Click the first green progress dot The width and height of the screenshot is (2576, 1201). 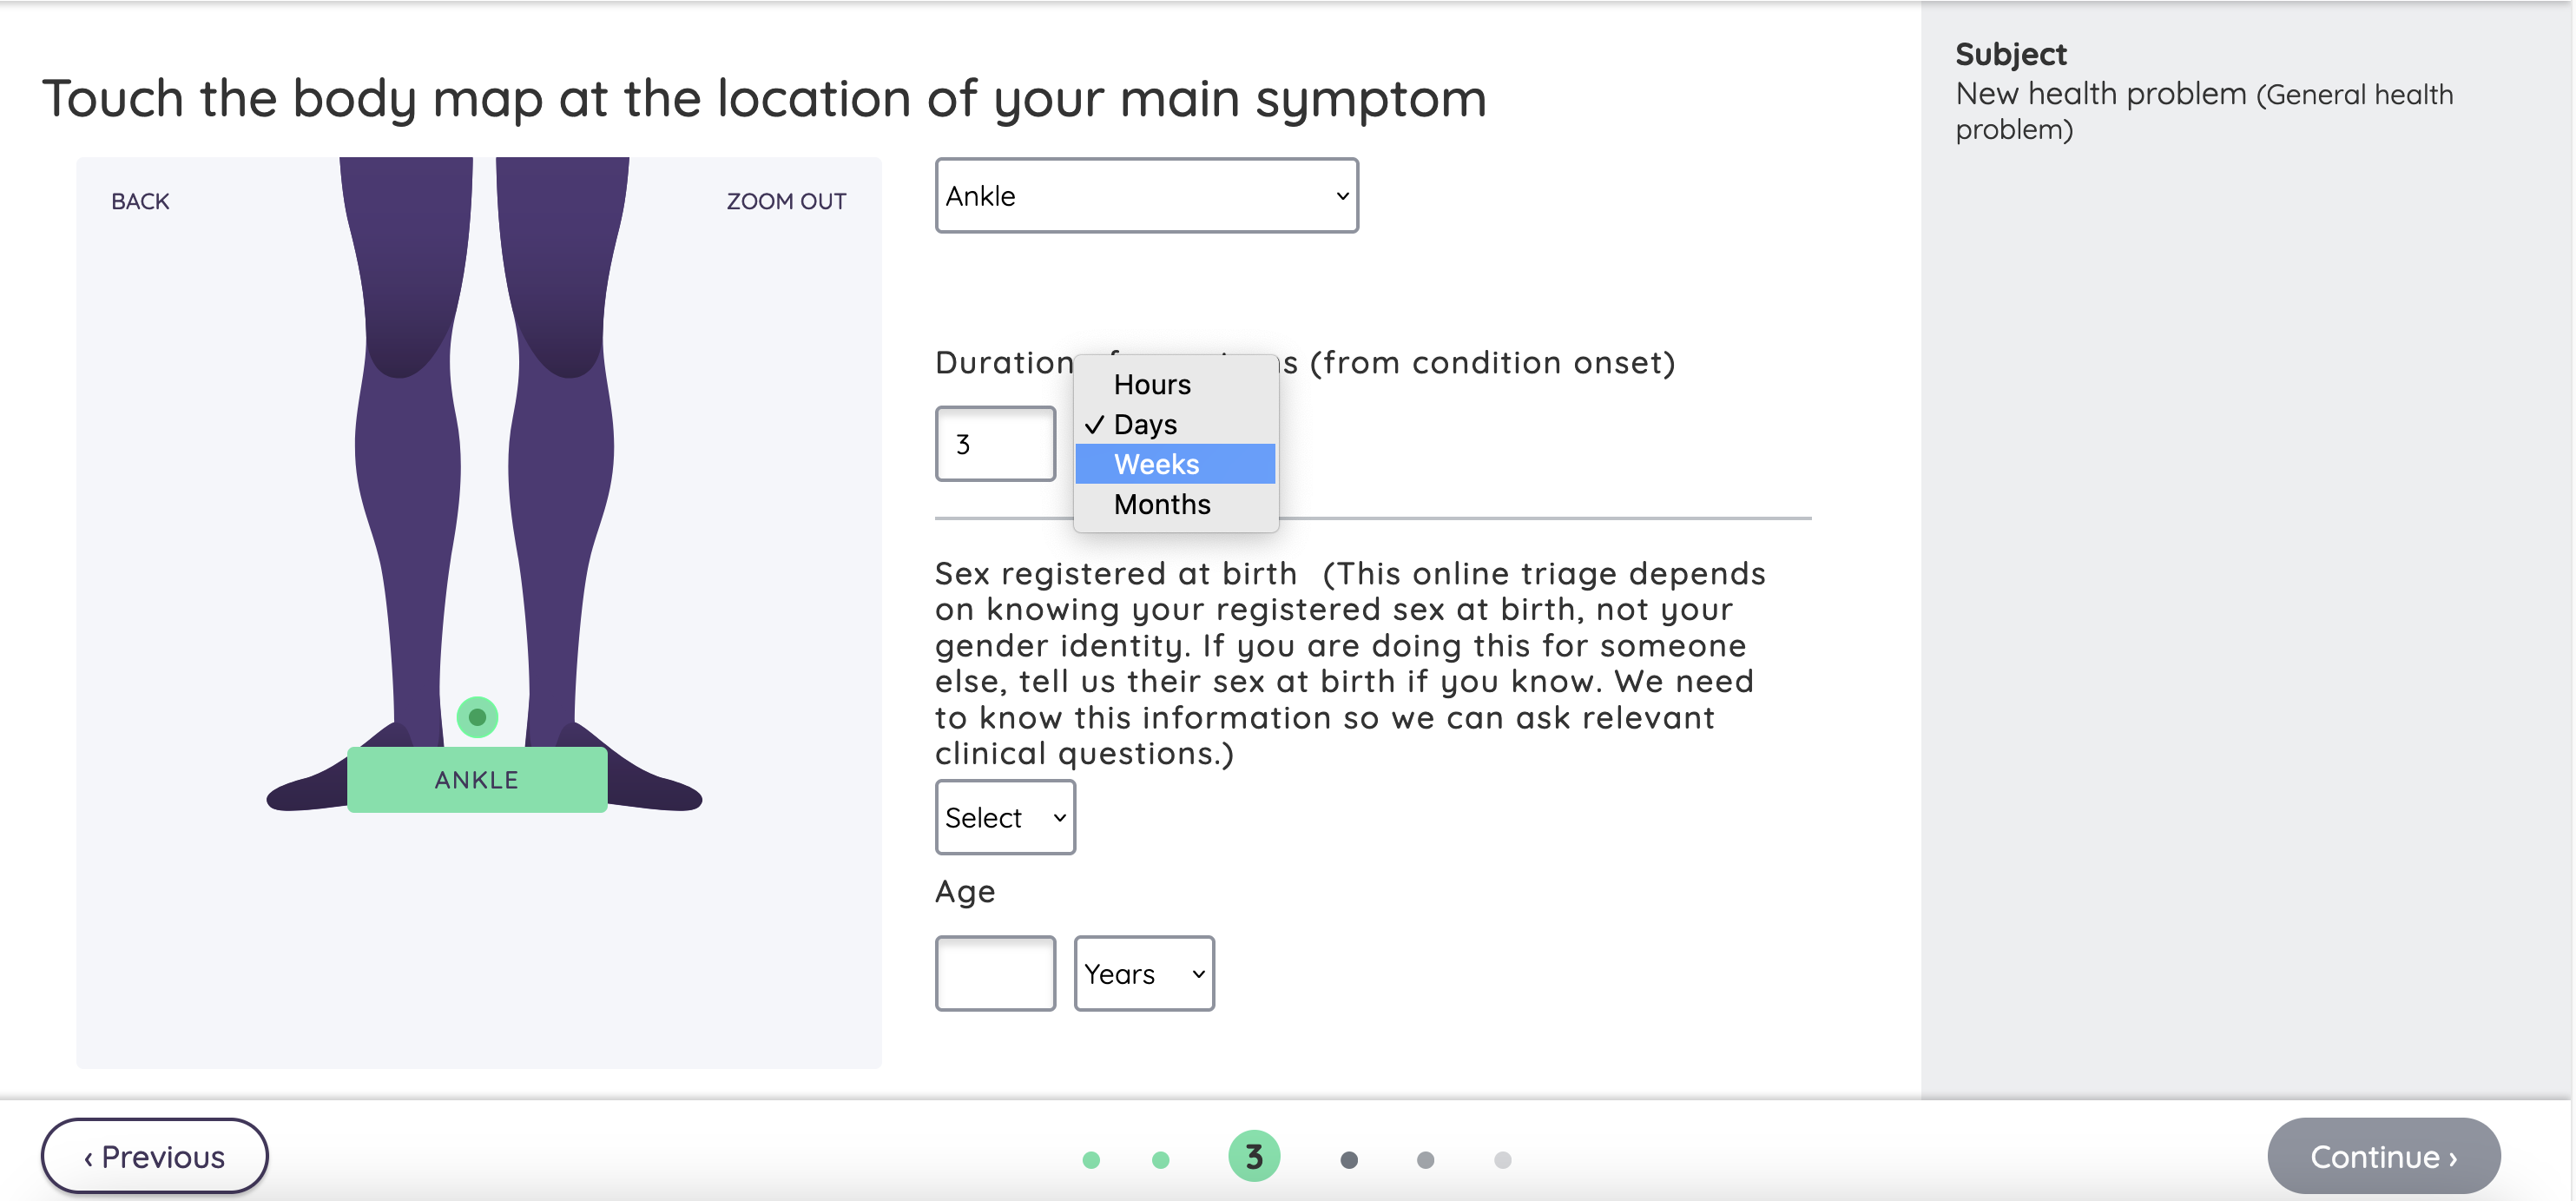click(x=1091, y=1160)
